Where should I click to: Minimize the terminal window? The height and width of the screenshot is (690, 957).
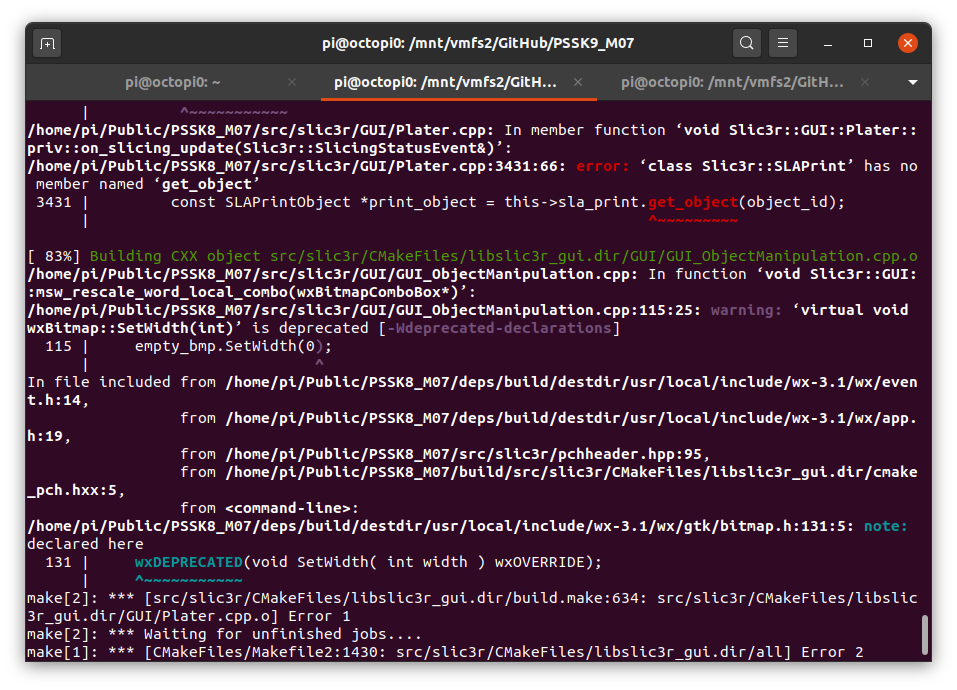(826, 42)
